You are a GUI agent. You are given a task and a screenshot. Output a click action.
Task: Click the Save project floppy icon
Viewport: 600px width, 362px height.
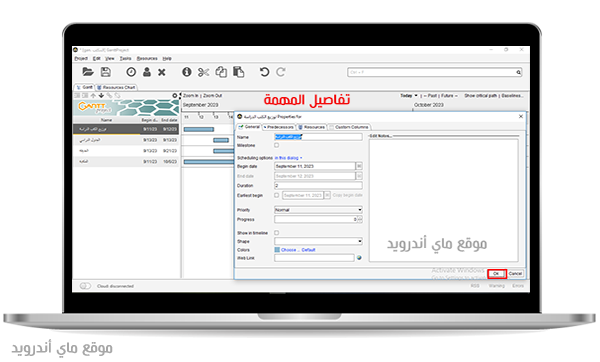tap(106, 72)
